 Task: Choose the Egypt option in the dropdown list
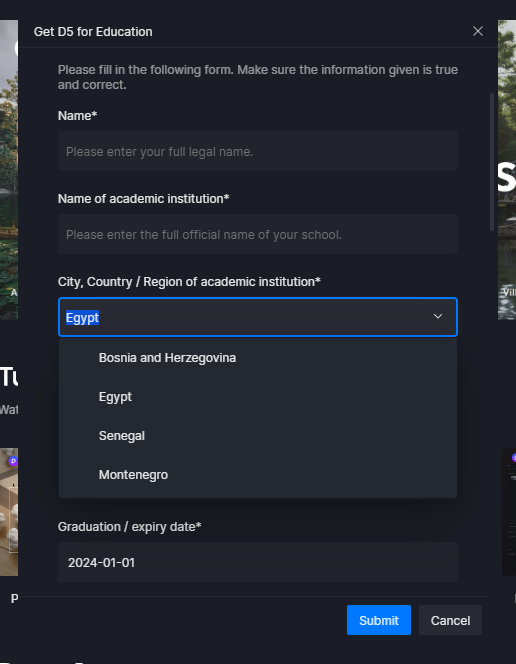(258, 397)
